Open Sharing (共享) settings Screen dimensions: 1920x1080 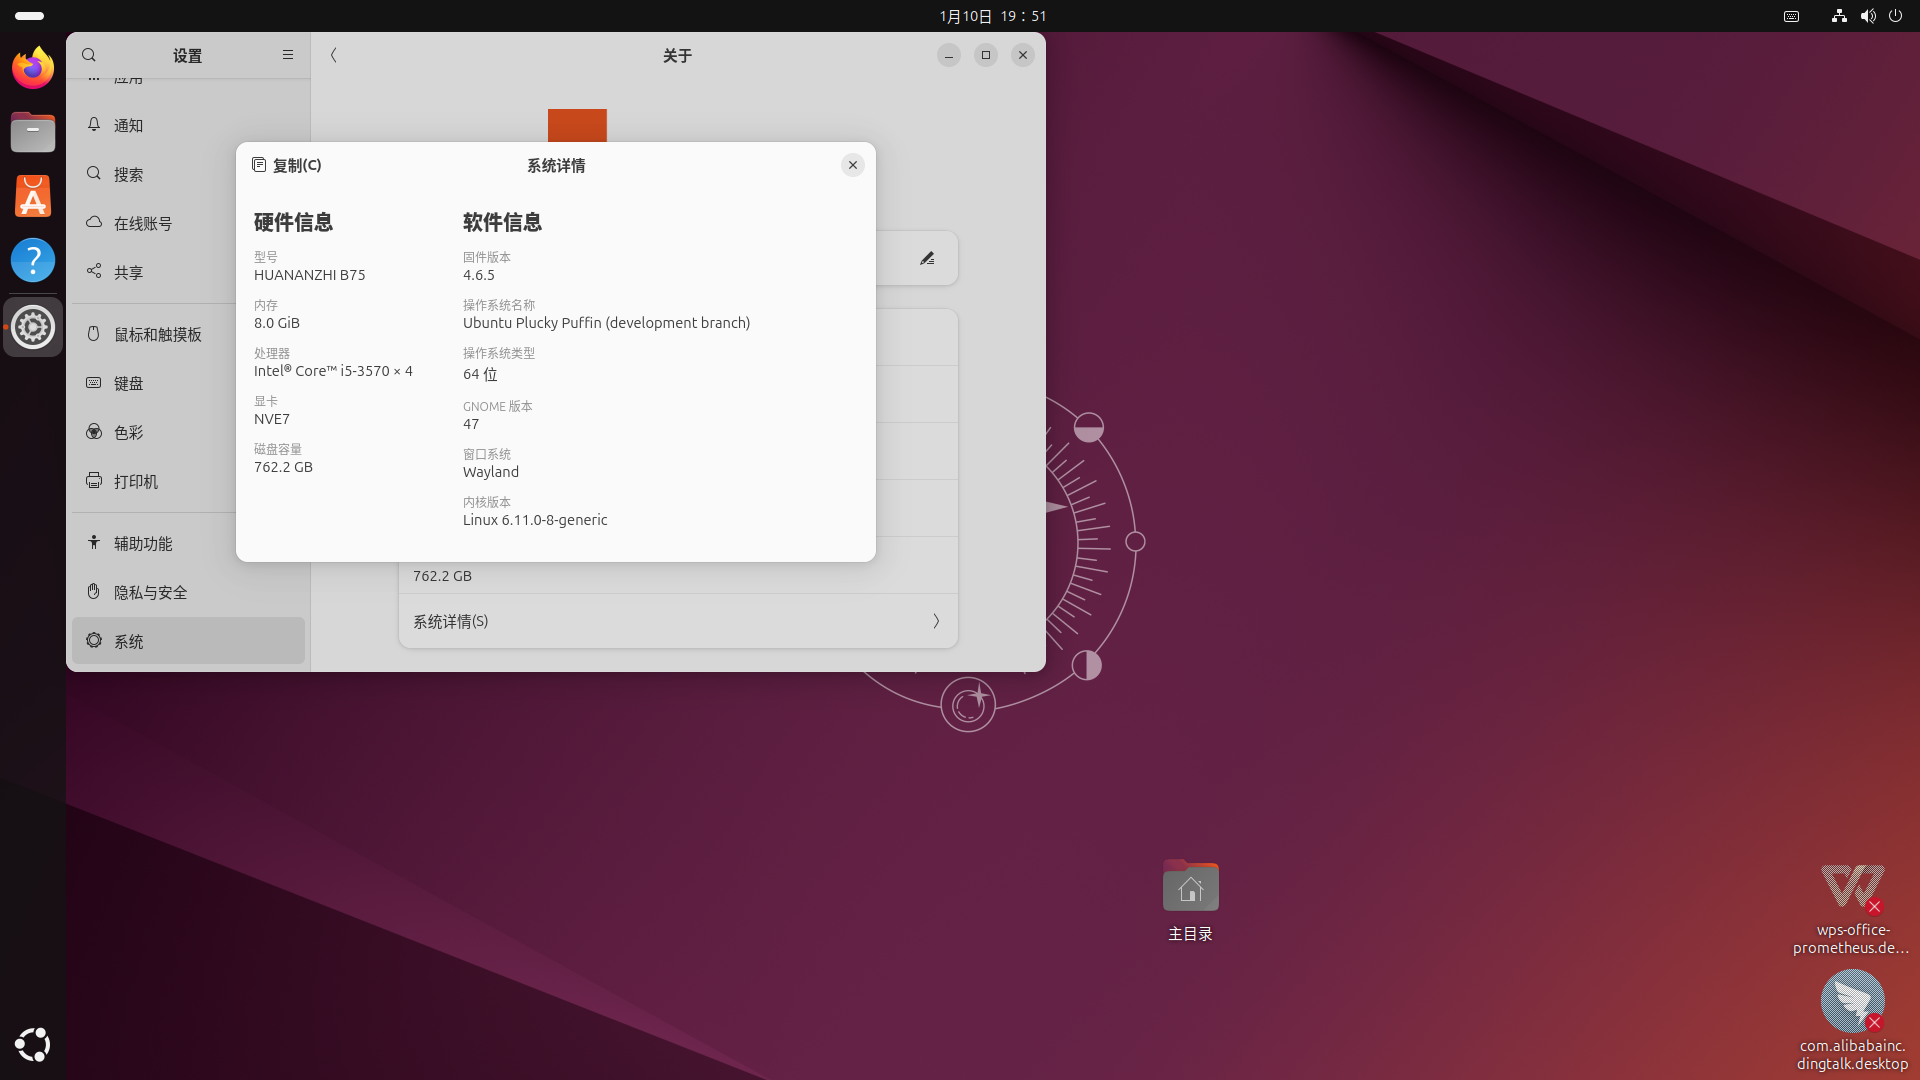point(128,272)
